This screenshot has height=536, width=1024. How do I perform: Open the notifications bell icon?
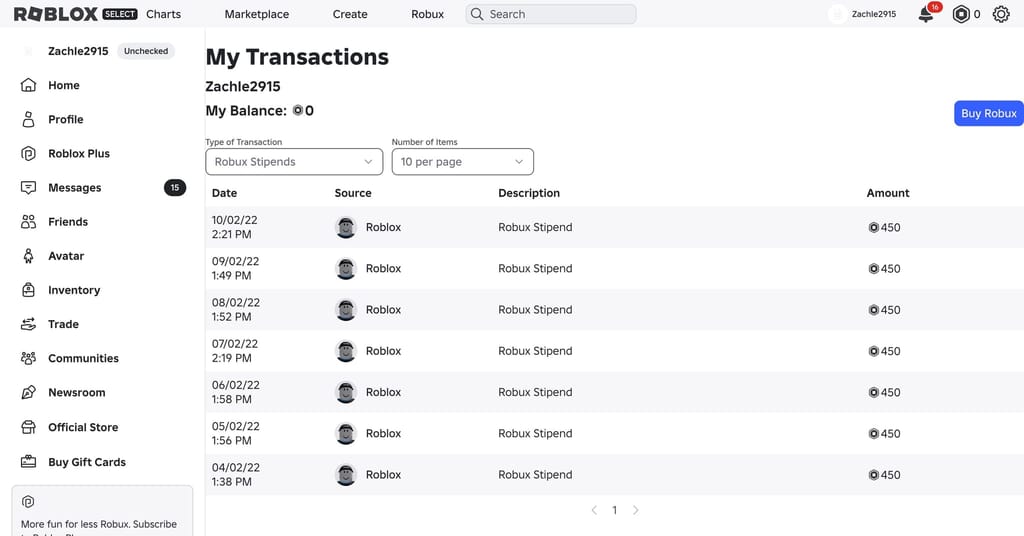pos(926,14)
